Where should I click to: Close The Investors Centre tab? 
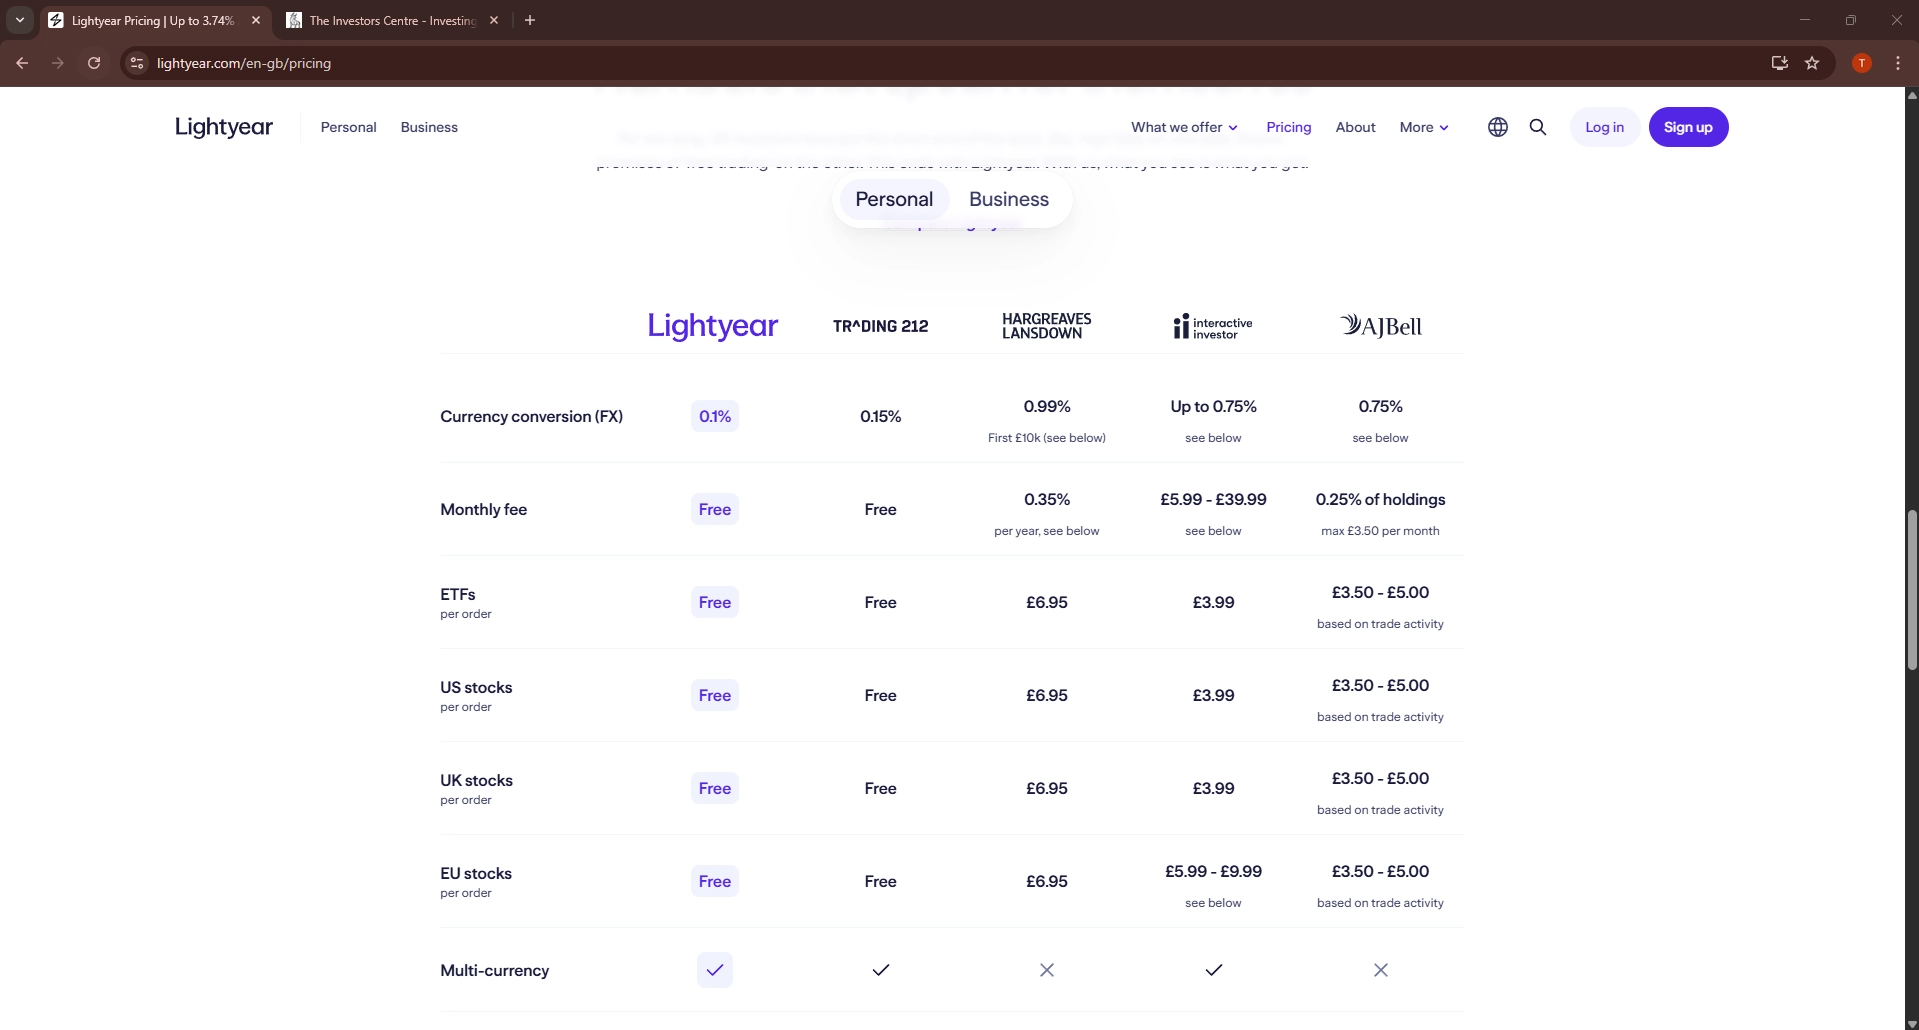494,20
